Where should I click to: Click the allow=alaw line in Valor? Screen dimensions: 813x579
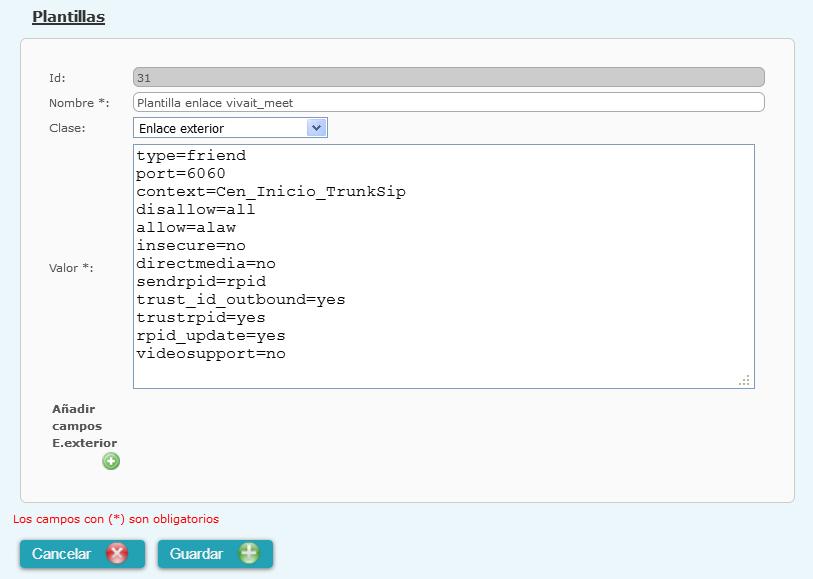[186, 228]
